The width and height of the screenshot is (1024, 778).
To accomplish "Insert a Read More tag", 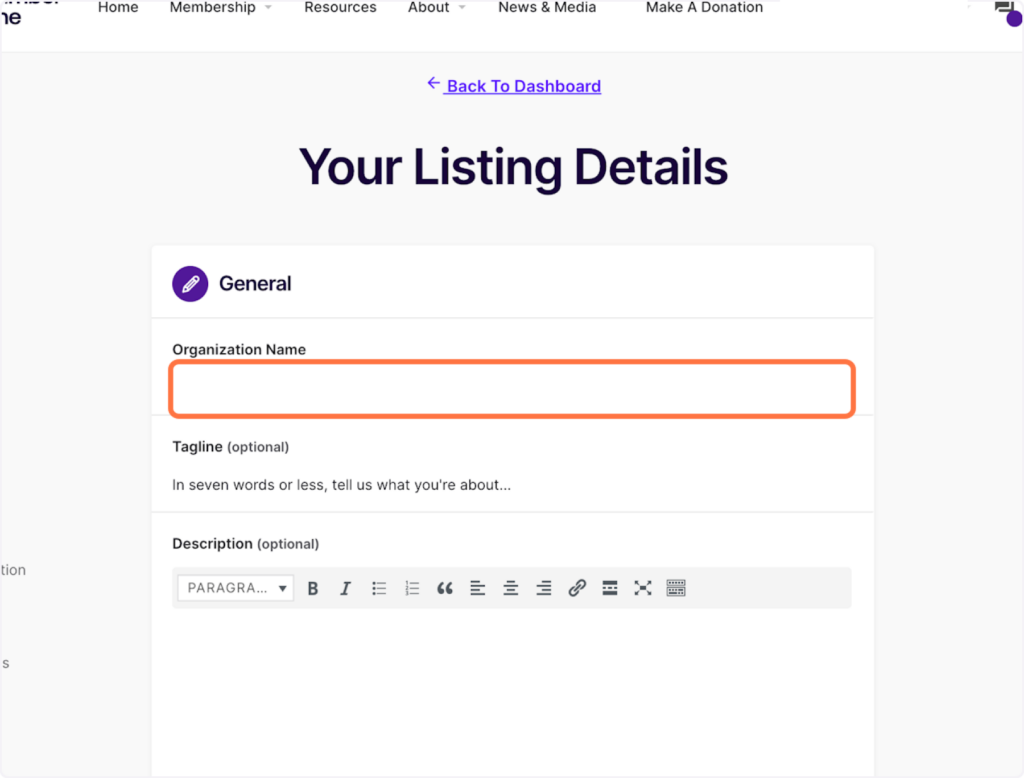I will coord(609,588).
